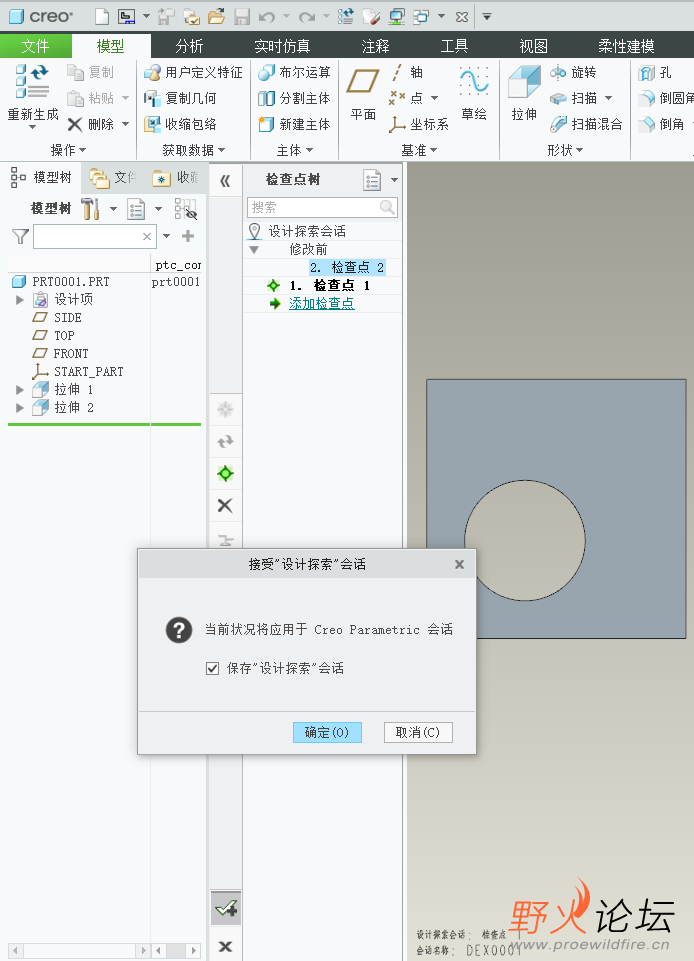Switch to the 实时仿真 ribbon tab

point(282,46)
